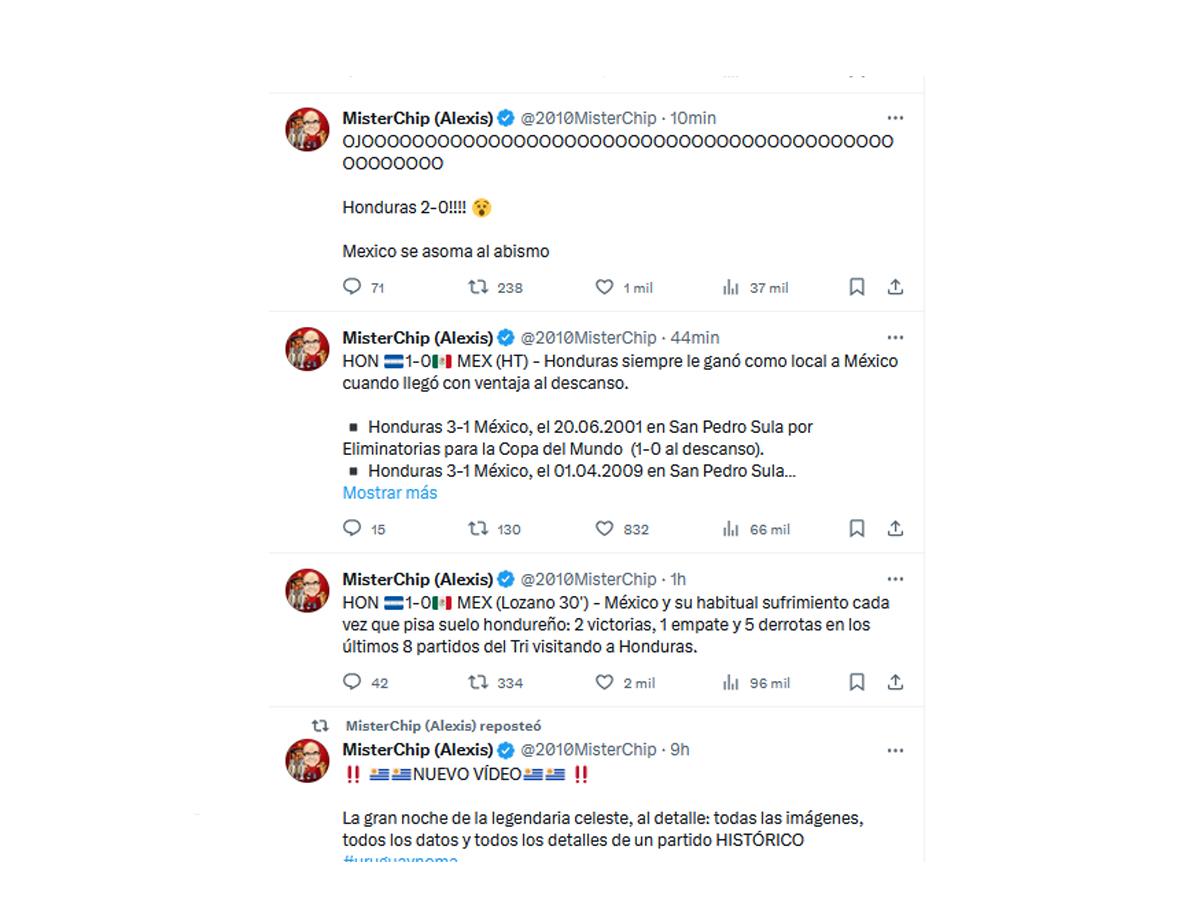Click MisterChip (Alexis) display name on 1h tweet
The height and width of the screenshot is (900, 1200).
pyautogui.click(x=418, y=578)
